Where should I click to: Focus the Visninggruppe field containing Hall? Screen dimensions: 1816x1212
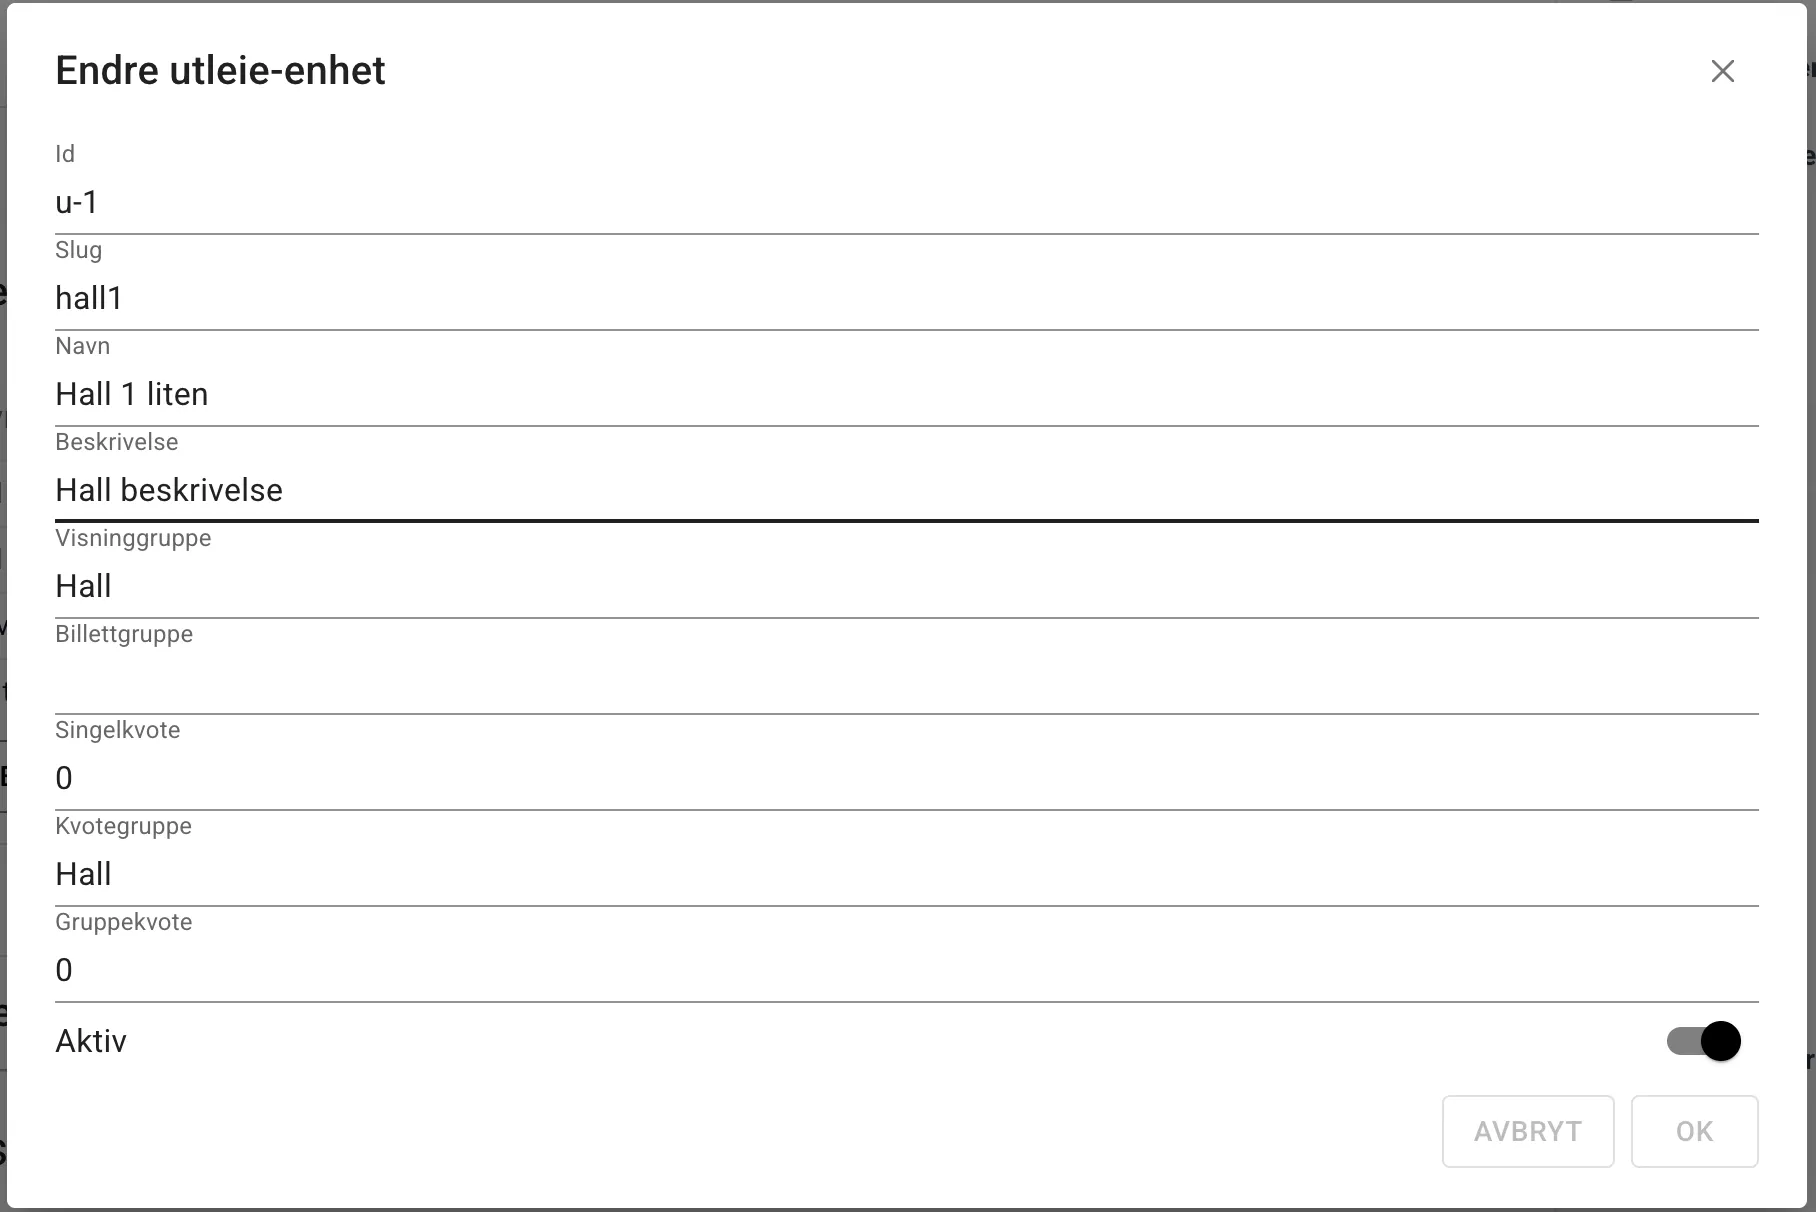[906, 587]
